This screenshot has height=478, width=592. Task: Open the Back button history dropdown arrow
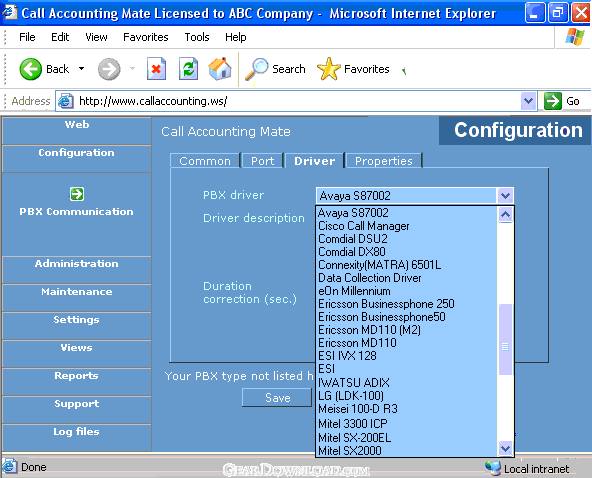(82, 69)
